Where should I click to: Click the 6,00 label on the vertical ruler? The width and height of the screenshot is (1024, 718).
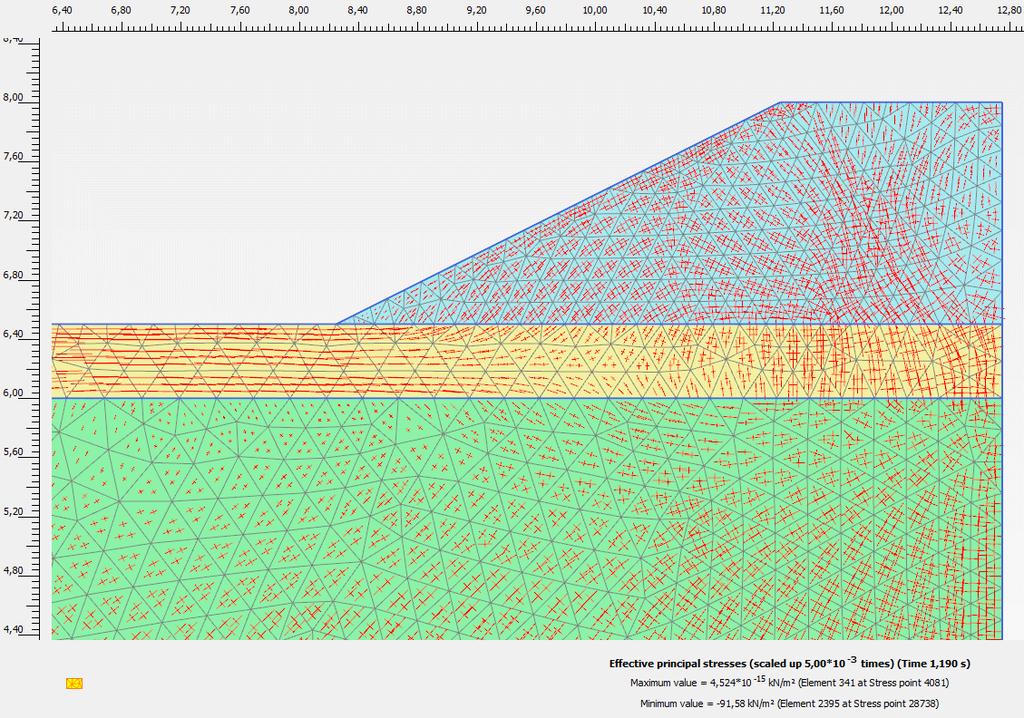coord(13,393)
